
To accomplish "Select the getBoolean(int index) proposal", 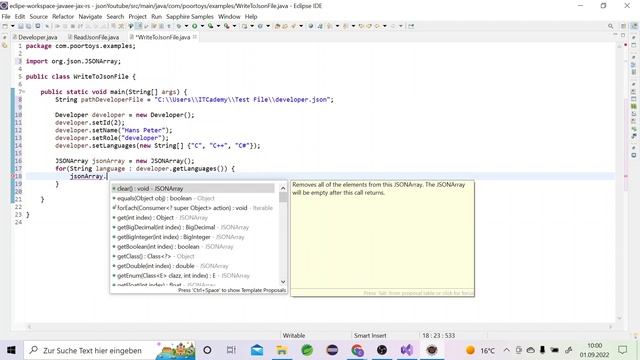I will coord(193,247).
